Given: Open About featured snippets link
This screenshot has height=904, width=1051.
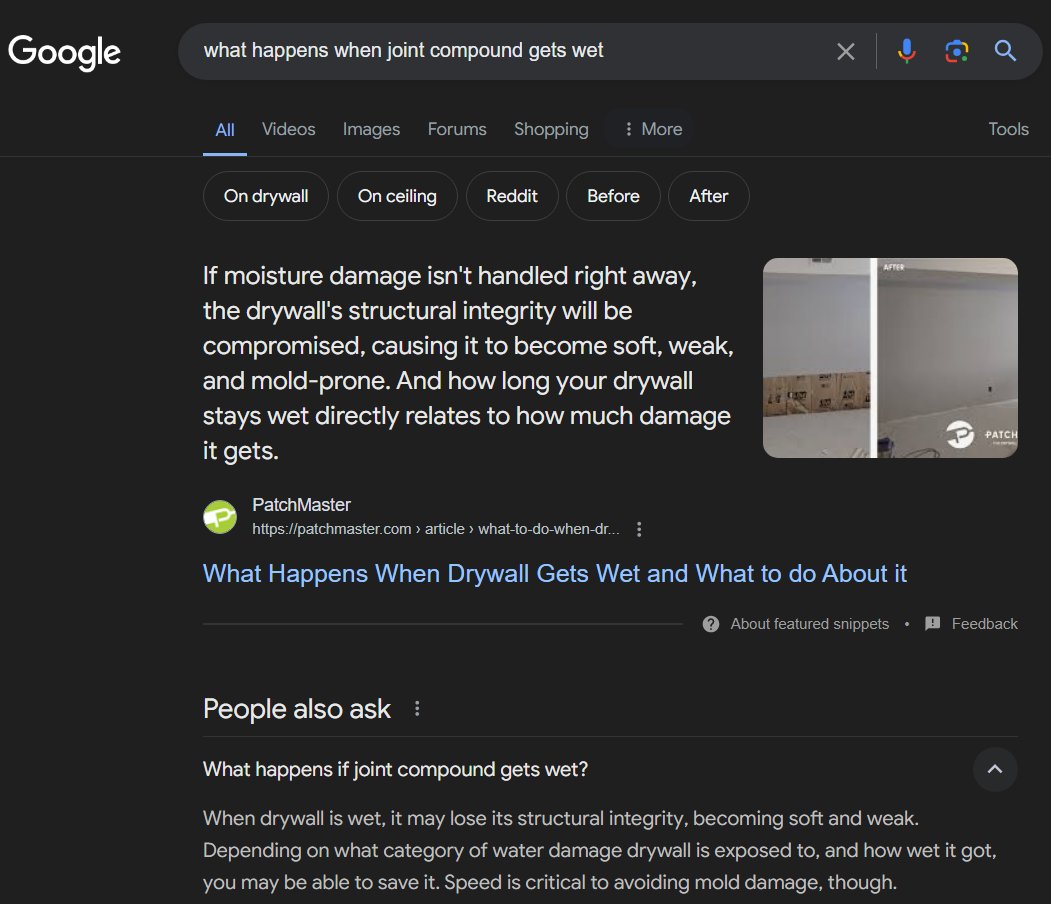Looking at the screenshot, I should 809,624.
